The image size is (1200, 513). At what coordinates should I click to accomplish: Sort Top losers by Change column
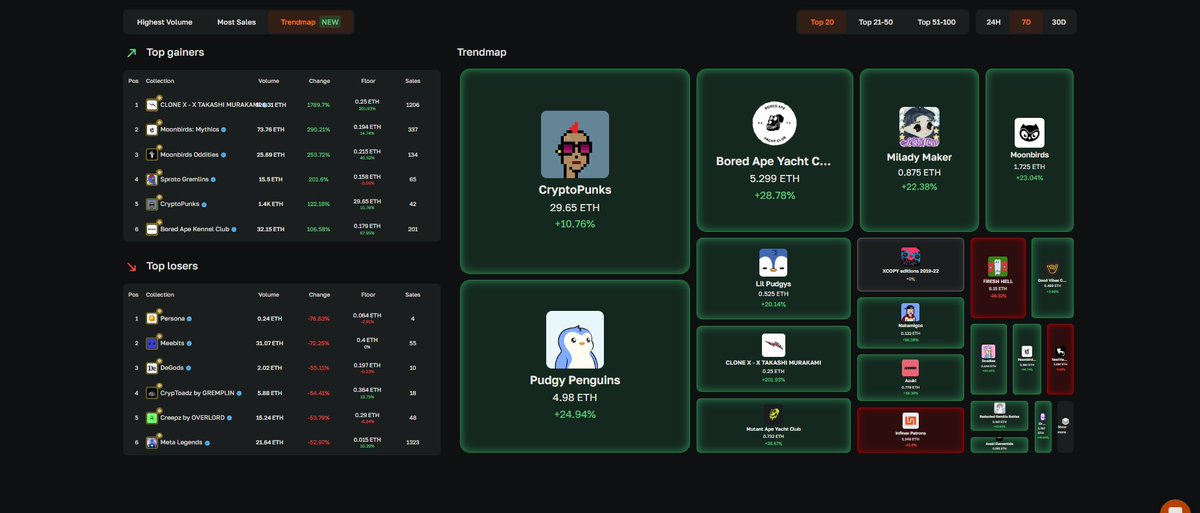[x=319, y=295]
